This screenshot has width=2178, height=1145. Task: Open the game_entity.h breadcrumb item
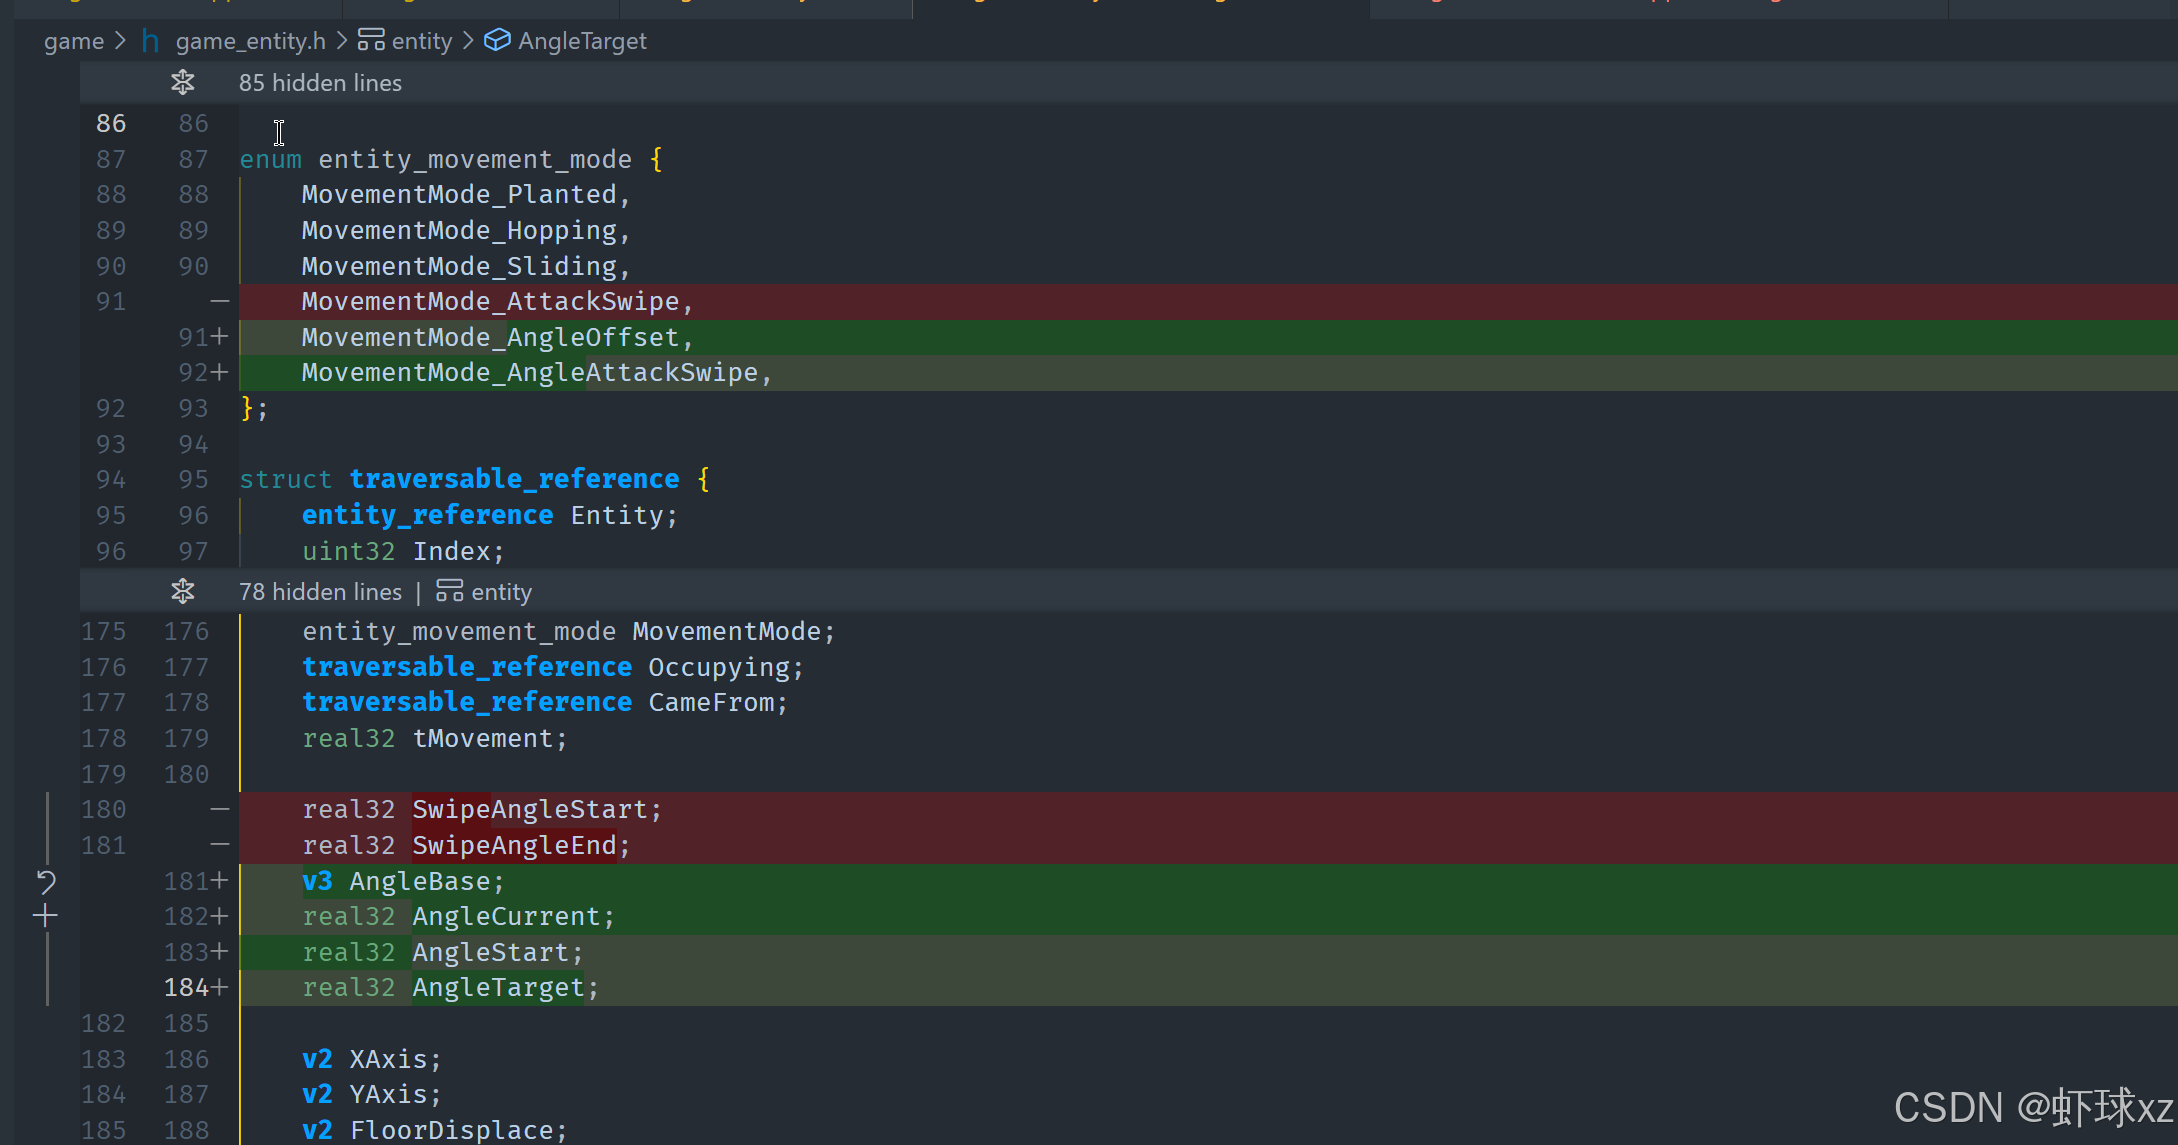click(x=250, y=41)
